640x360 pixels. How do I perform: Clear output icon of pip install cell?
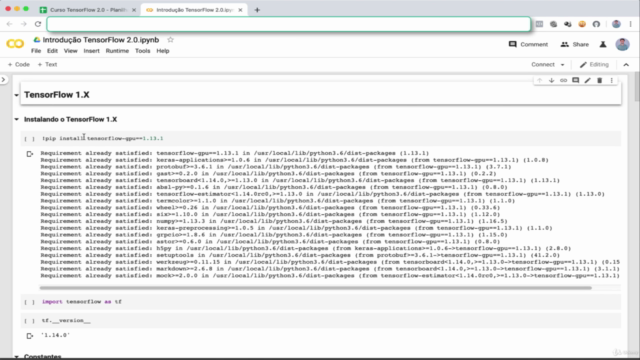pyautogui.click(x=29, y=154)
